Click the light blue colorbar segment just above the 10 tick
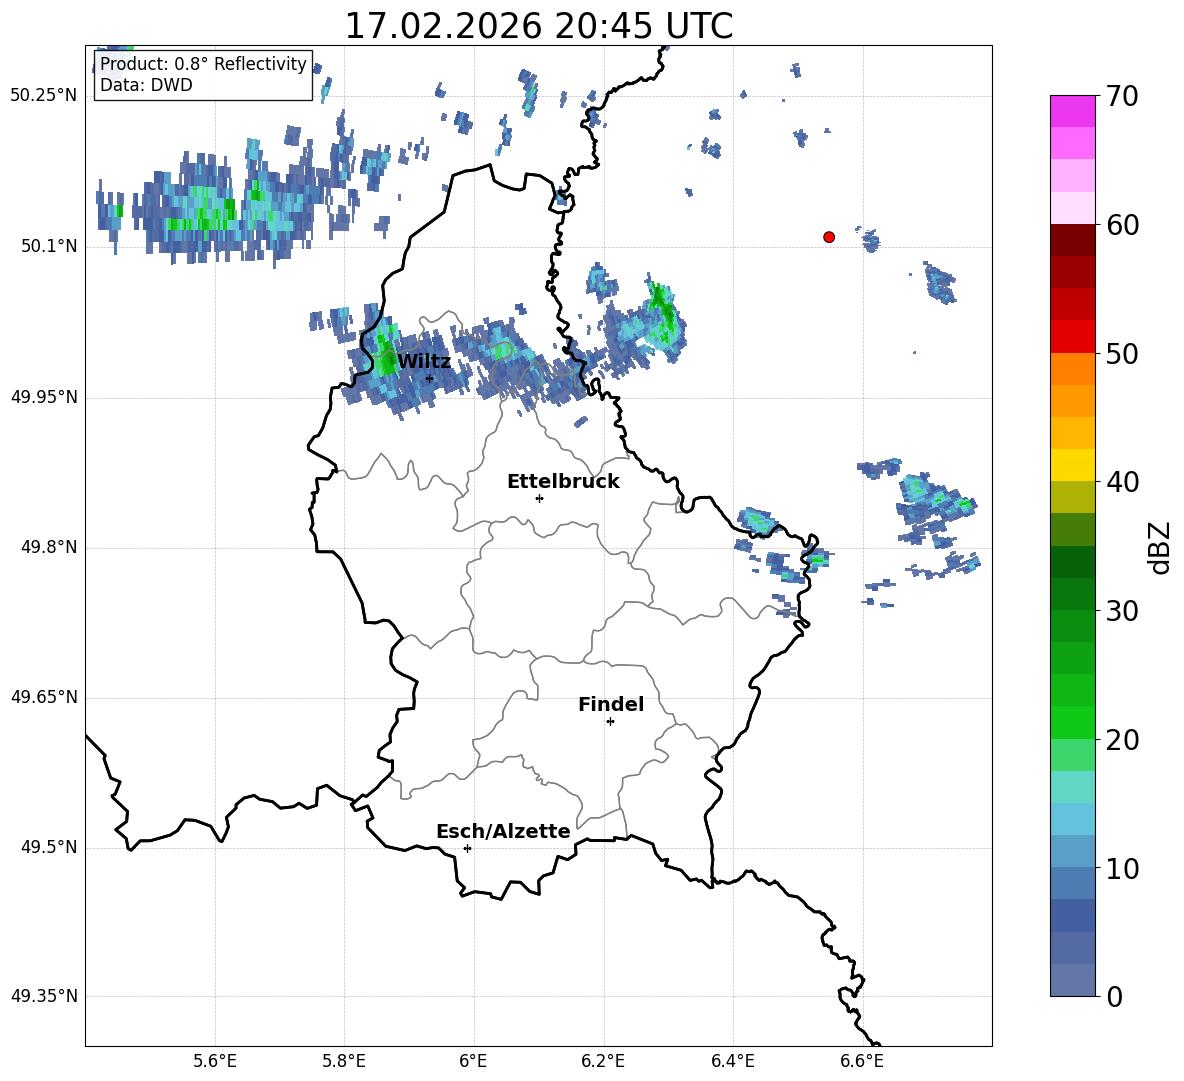The height and width of the screenshot is (1081, 1184). (x=1072, y=851)
